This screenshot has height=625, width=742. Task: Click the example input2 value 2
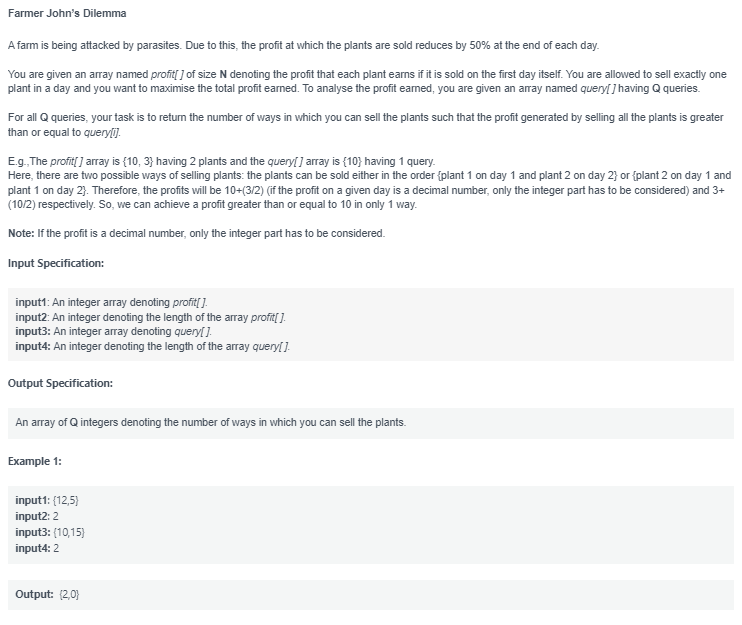point(56,516)
